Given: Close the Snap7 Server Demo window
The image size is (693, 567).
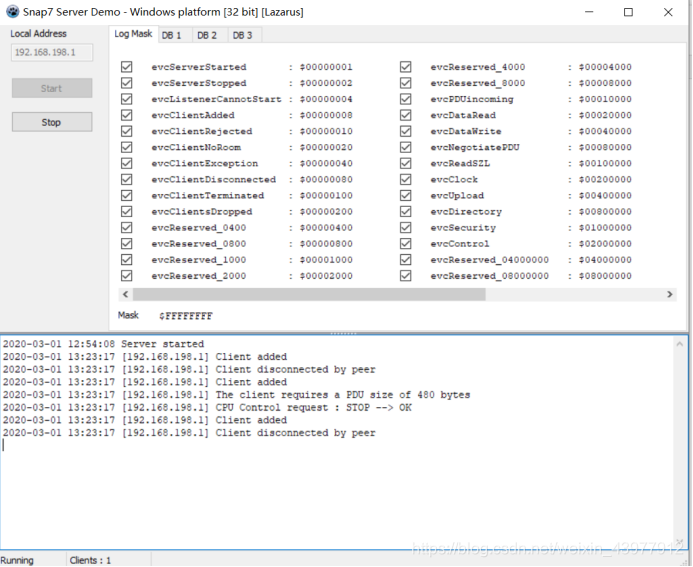Looking at the screenshot, I should [668, 12].
